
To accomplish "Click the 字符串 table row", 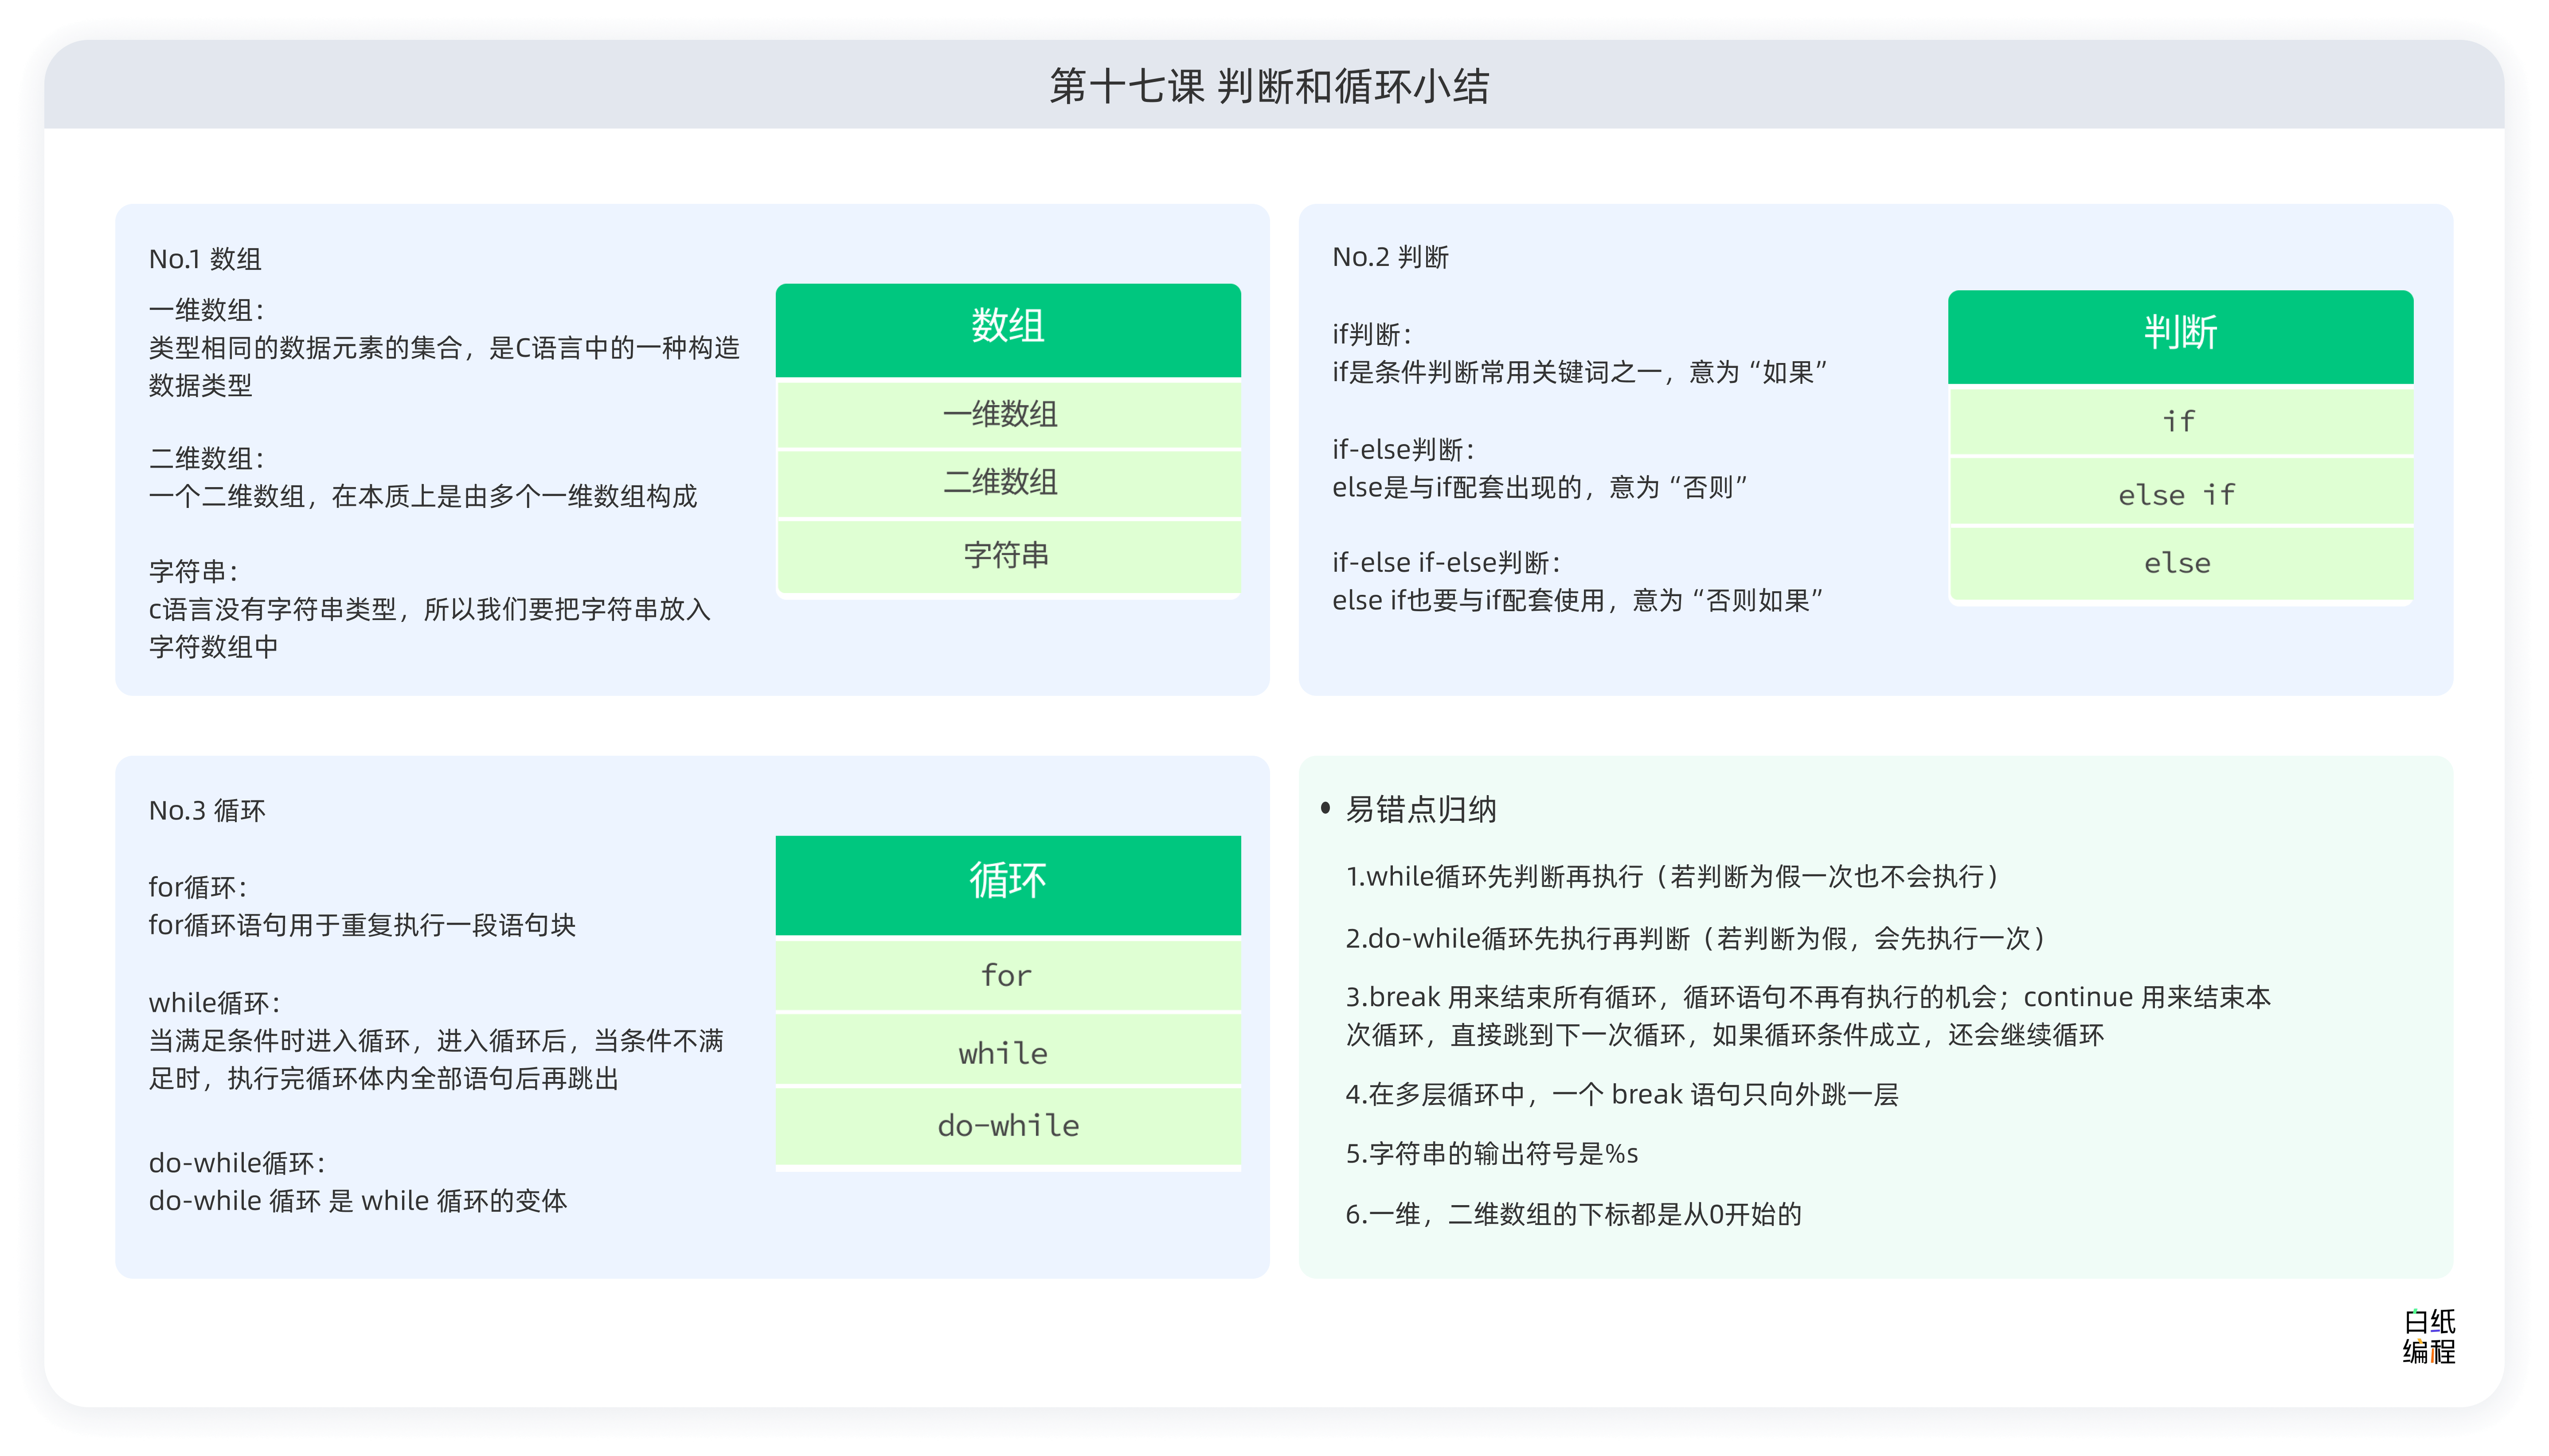I will pyautogui.click(x=1008, y=556).
